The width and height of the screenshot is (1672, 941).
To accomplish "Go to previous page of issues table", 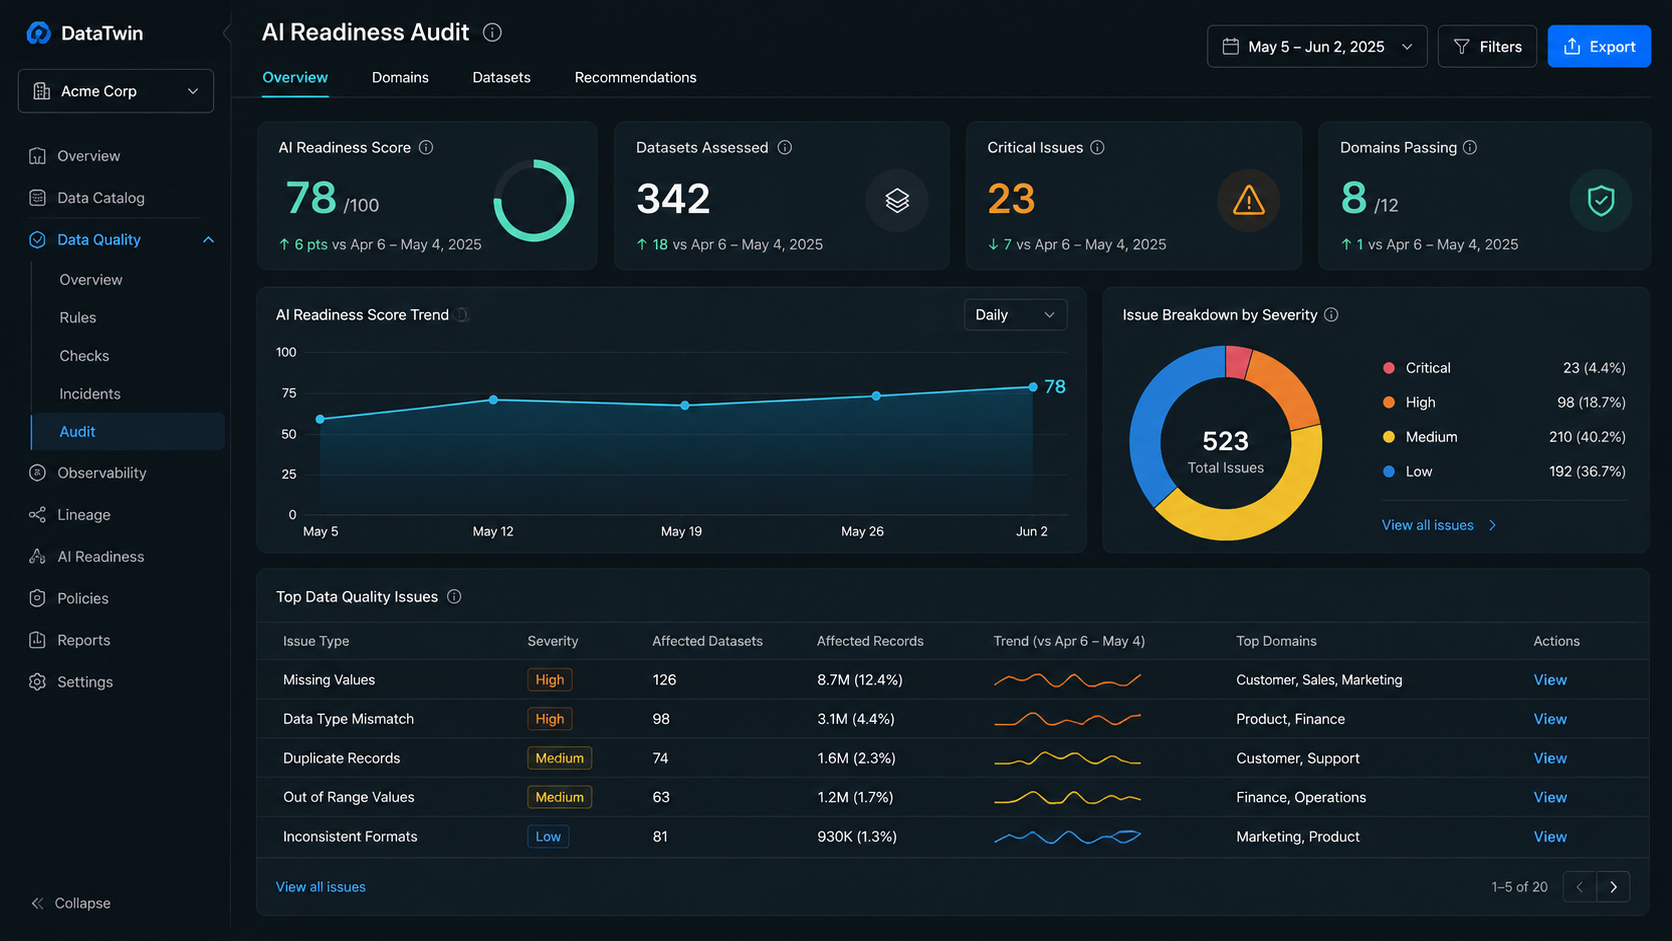I will click(1580, 887).
